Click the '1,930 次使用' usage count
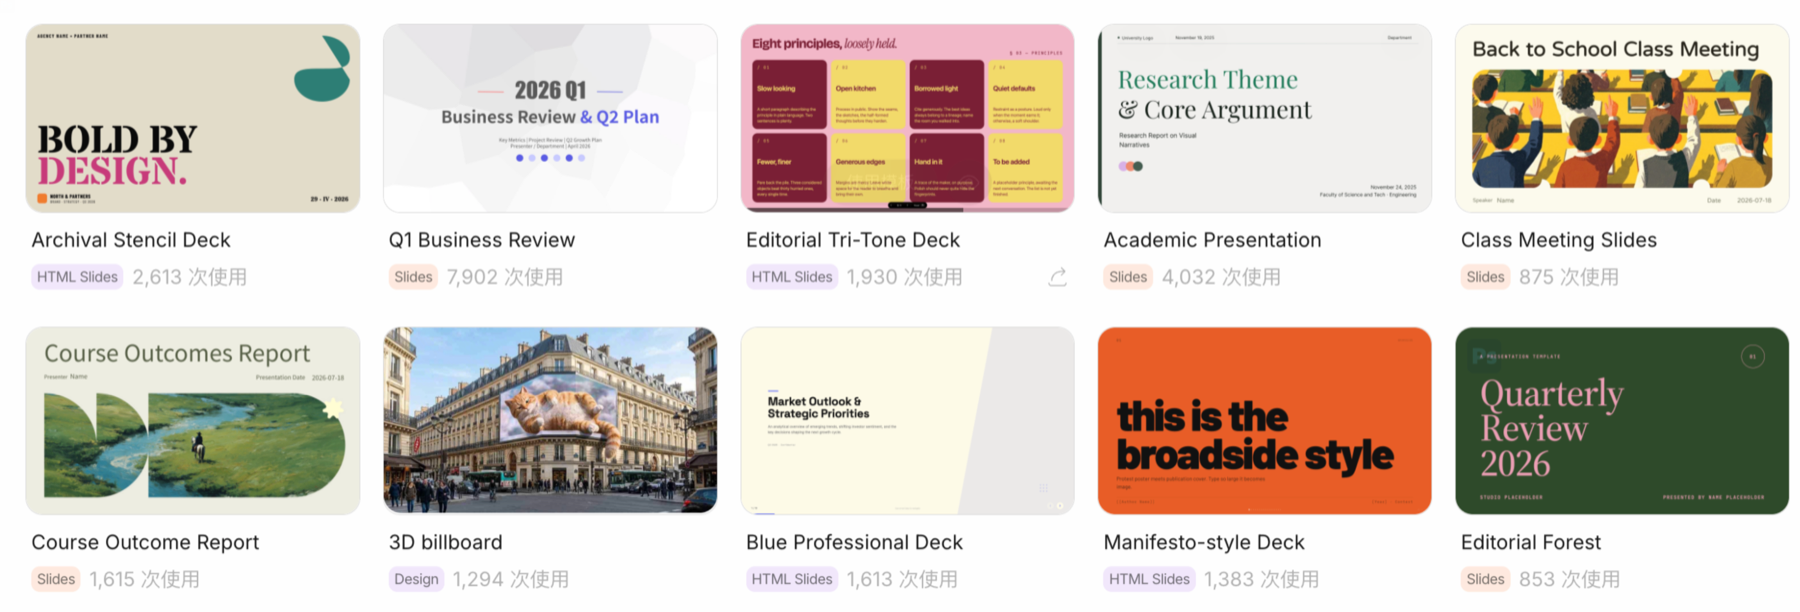The image size is (1800, 612). tap(905, 277)
